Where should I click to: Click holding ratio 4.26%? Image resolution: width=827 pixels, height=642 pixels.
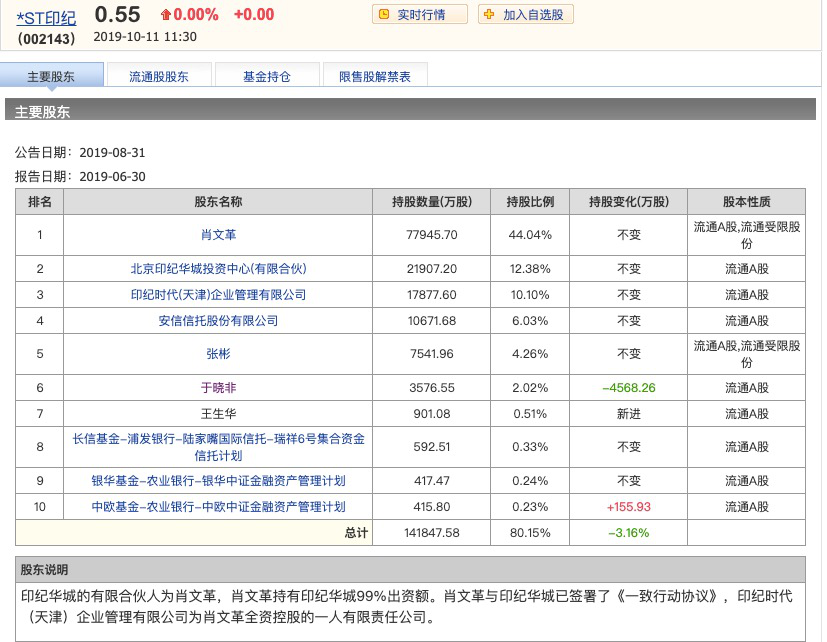pos(530,353)
